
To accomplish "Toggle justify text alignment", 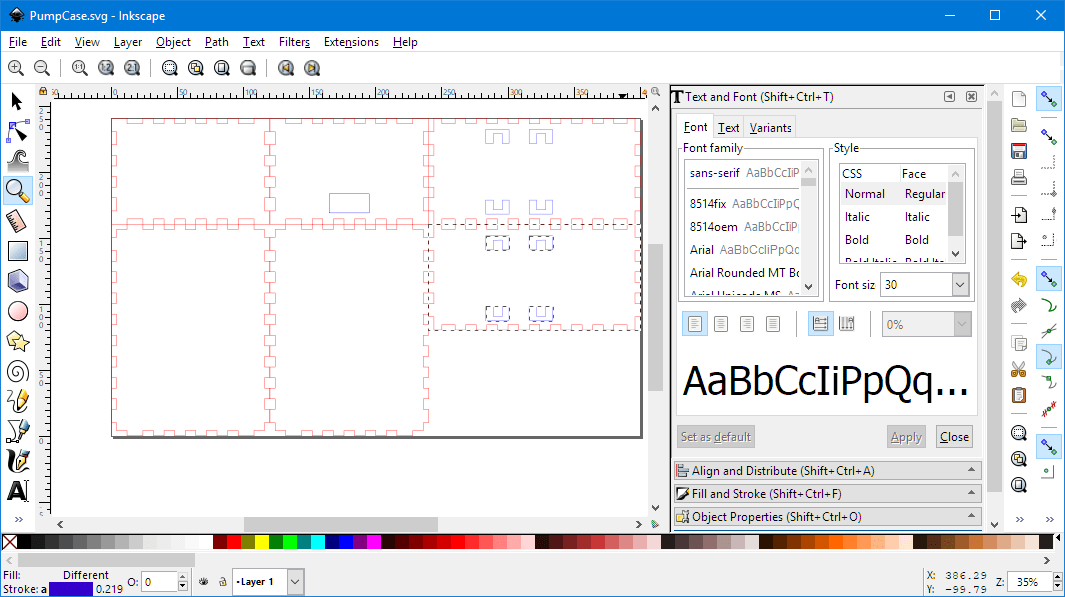I will coord(773,324).
